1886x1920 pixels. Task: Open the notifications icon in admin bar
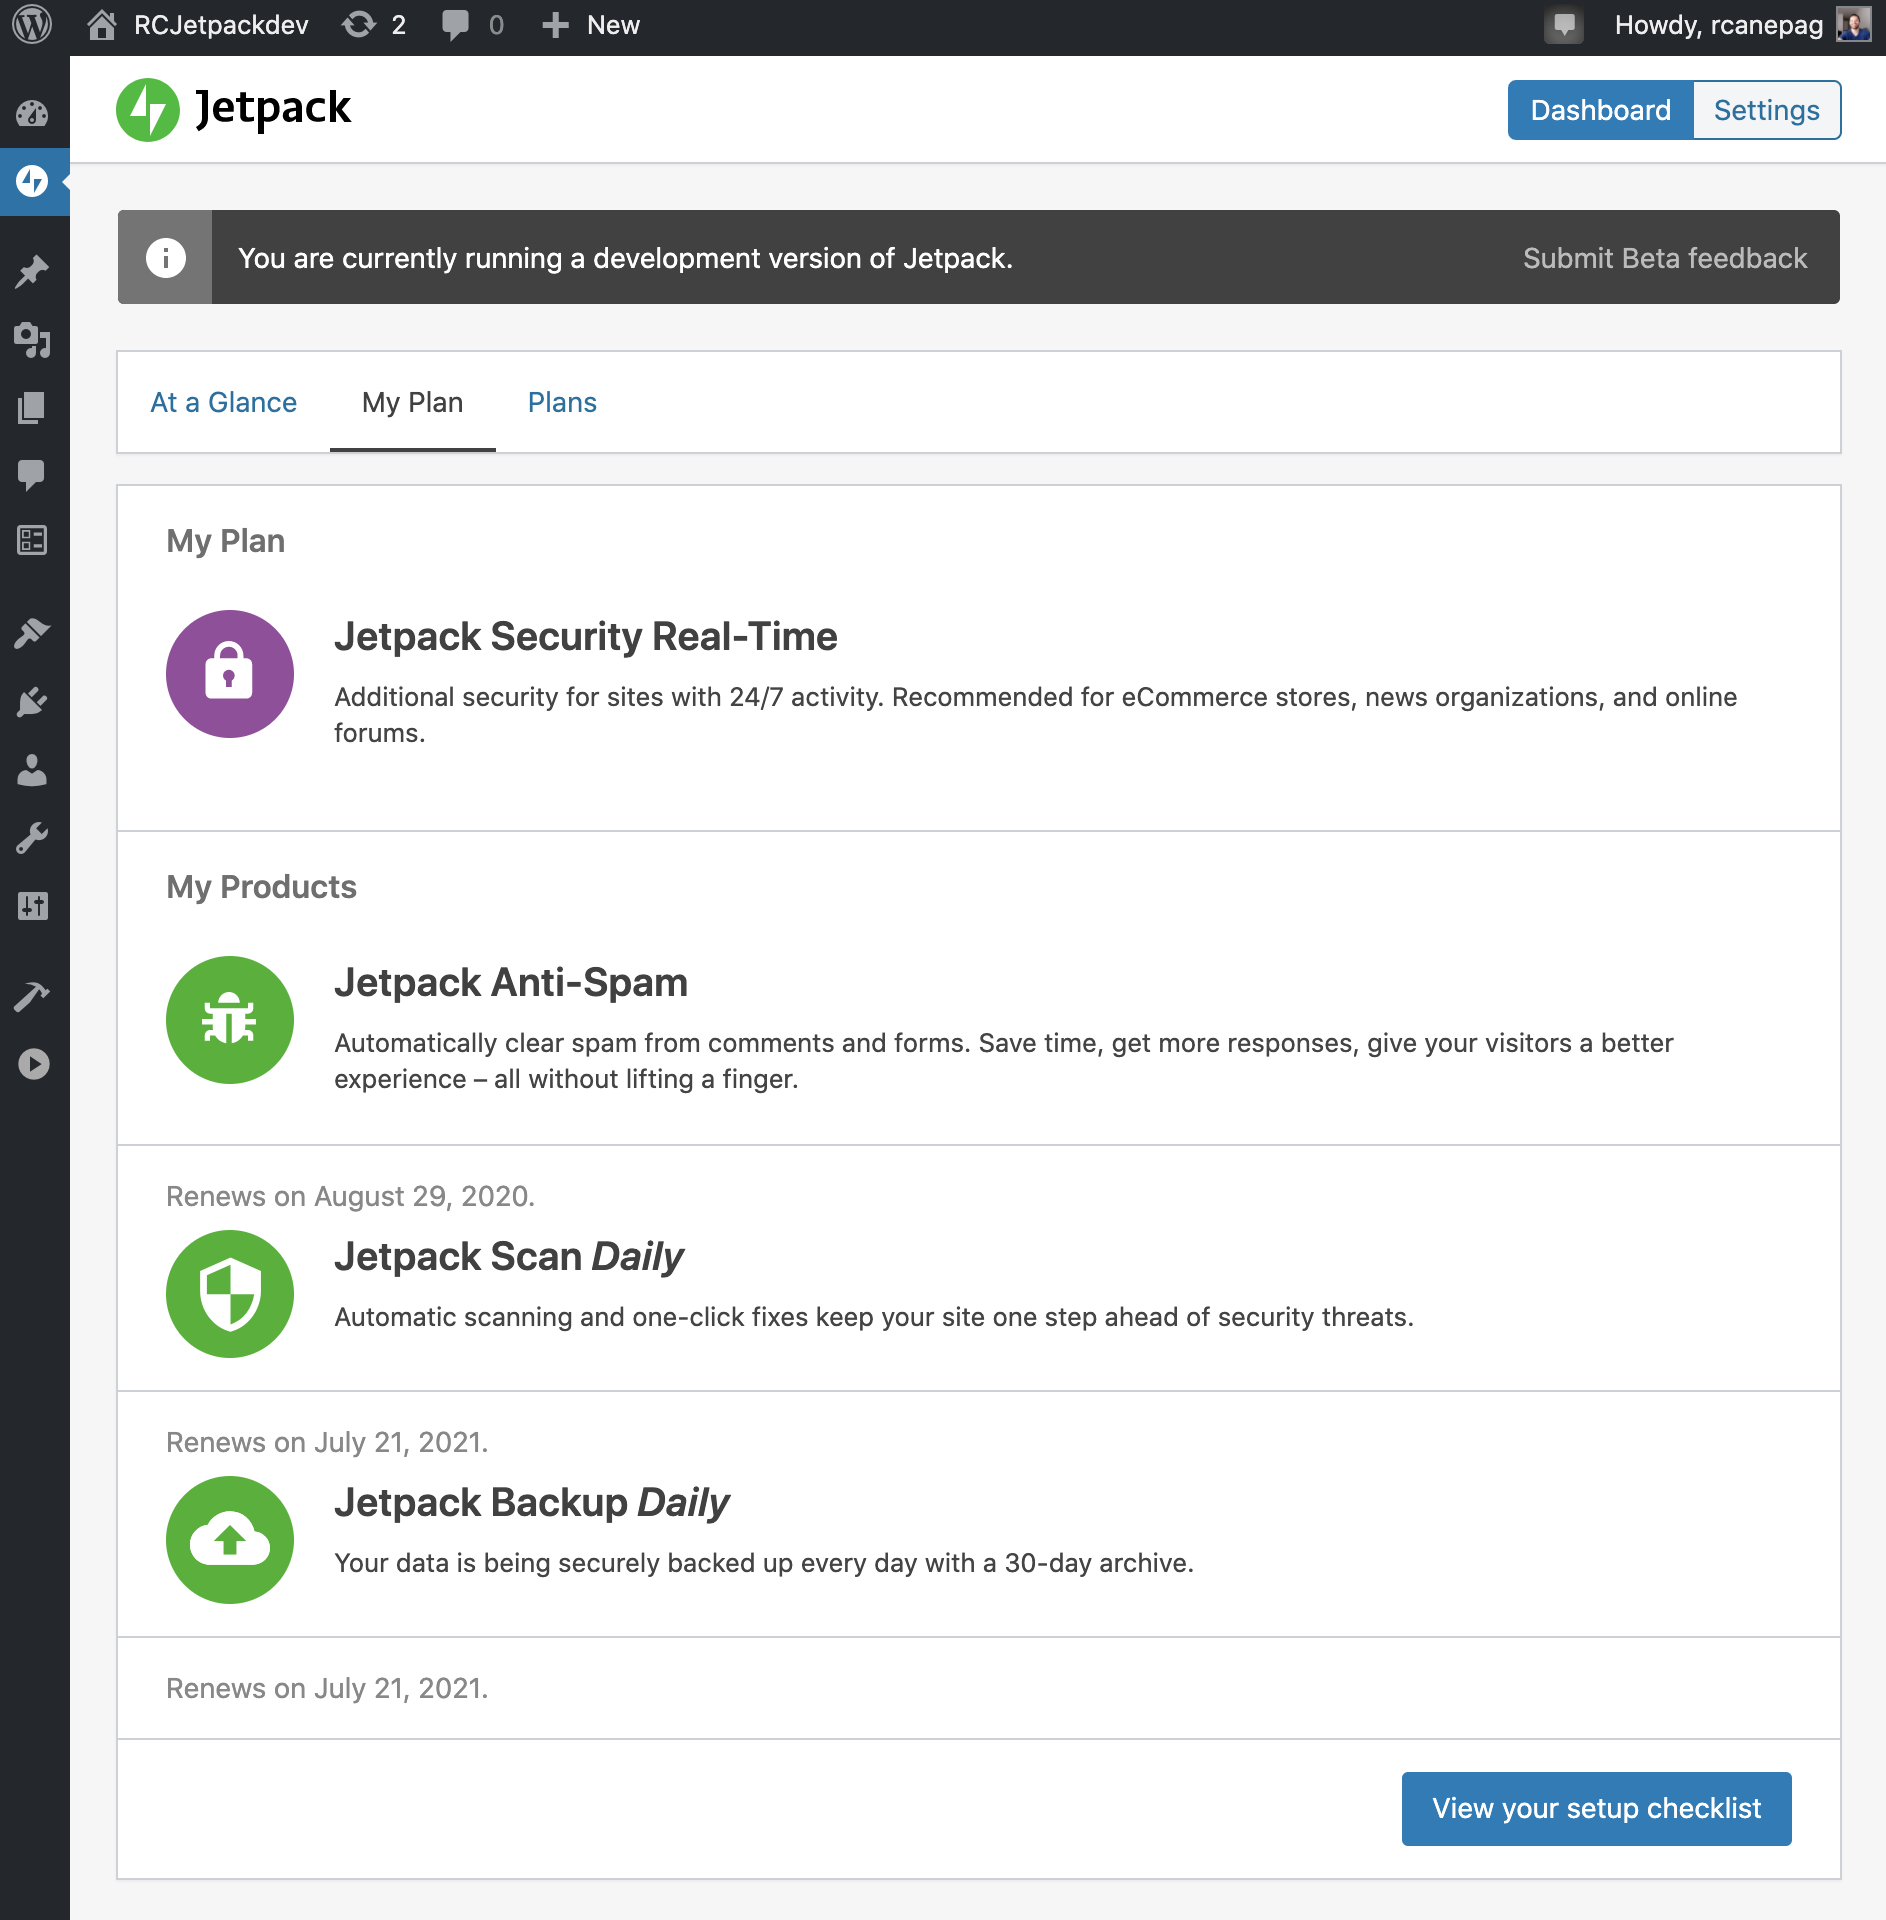1564,25
